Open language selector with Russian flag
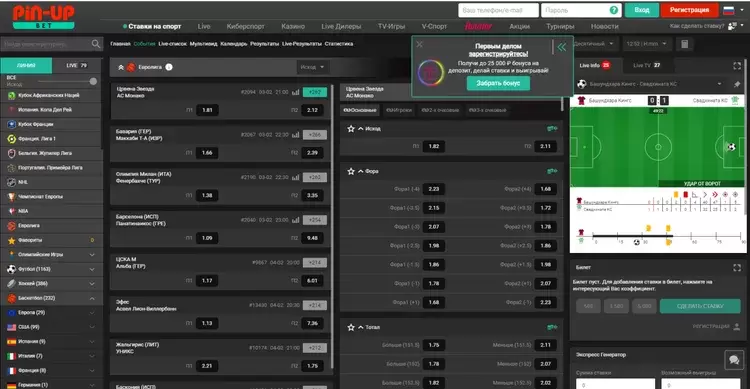 [x=732, y=11]
